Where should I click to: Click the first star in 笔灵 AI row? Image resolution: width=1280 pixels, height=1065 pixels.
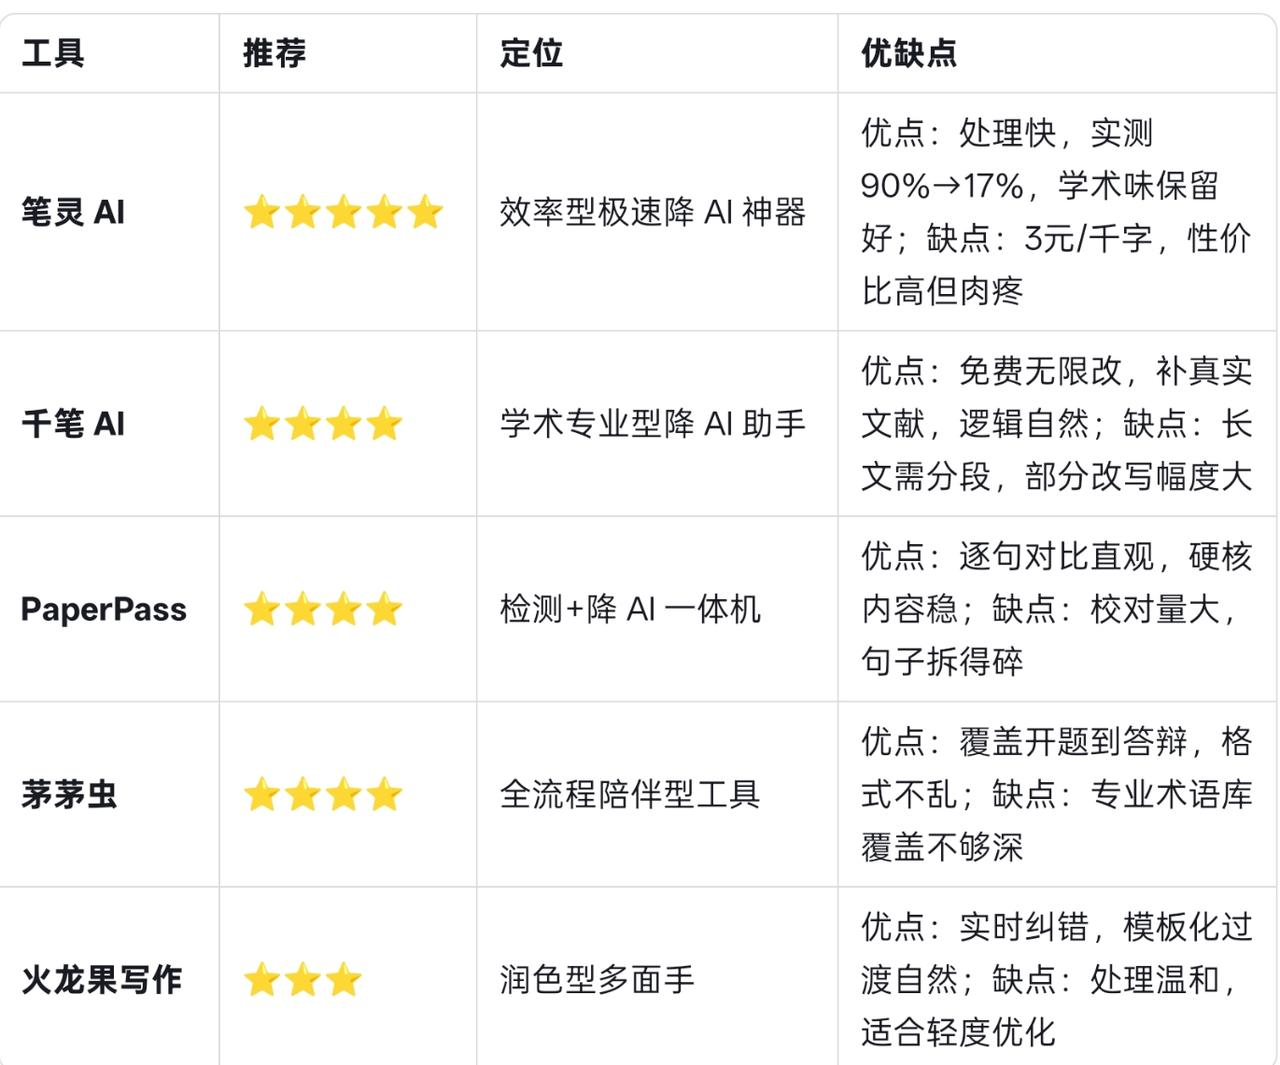[261, 212]
